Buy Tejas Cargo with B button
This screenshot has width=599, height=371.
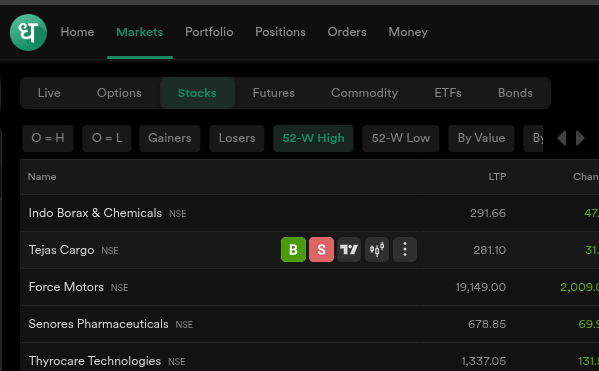[293, 249]
